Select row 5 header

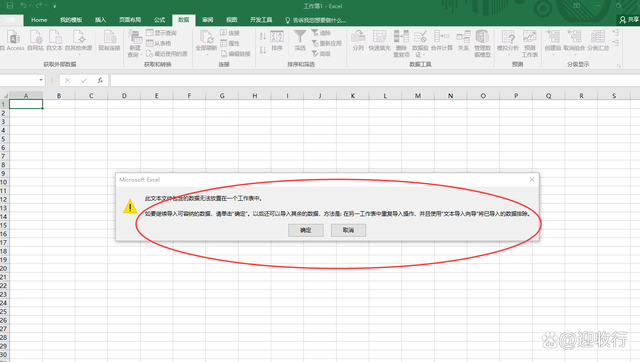coord(4,139)
